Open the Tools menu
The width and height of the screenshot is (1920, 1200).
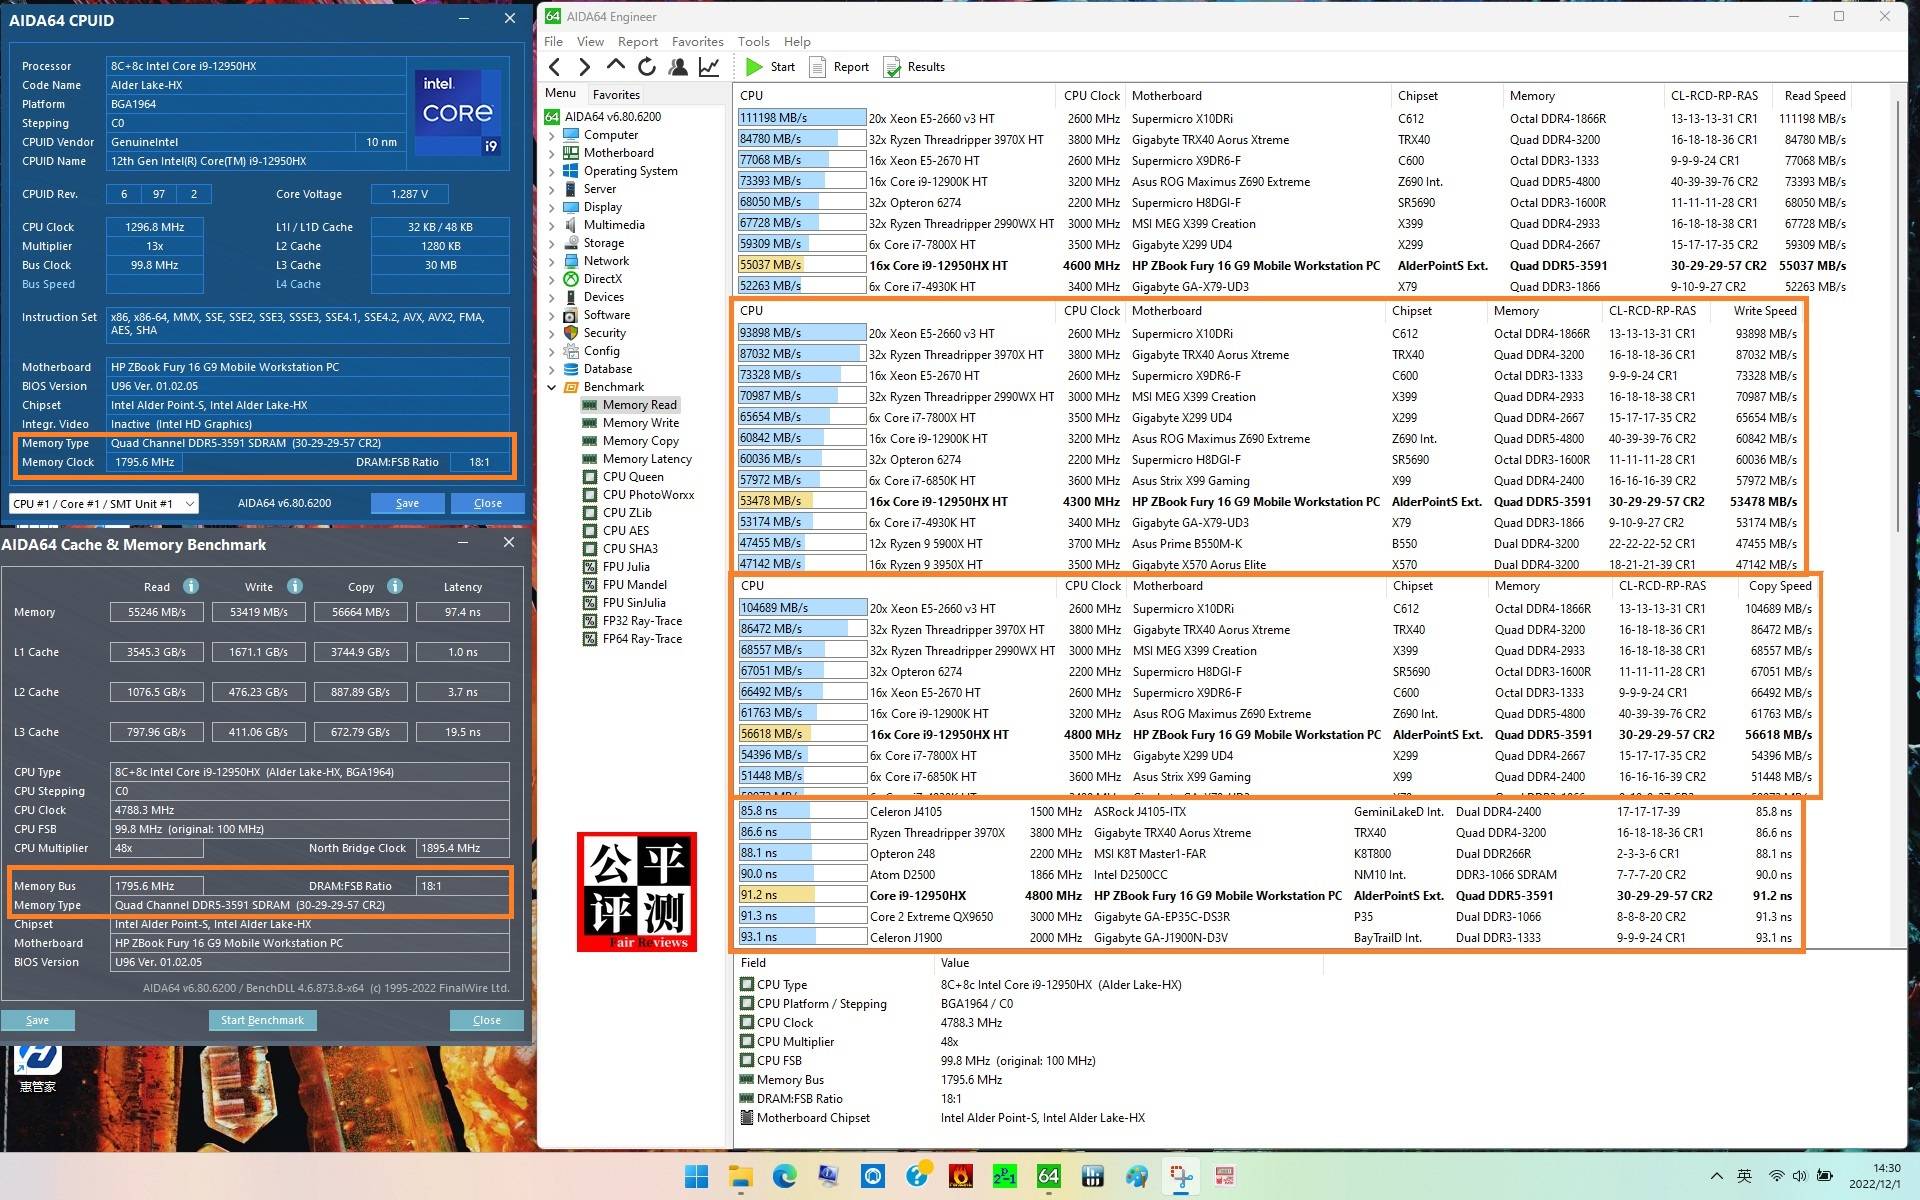pos(753,41)
